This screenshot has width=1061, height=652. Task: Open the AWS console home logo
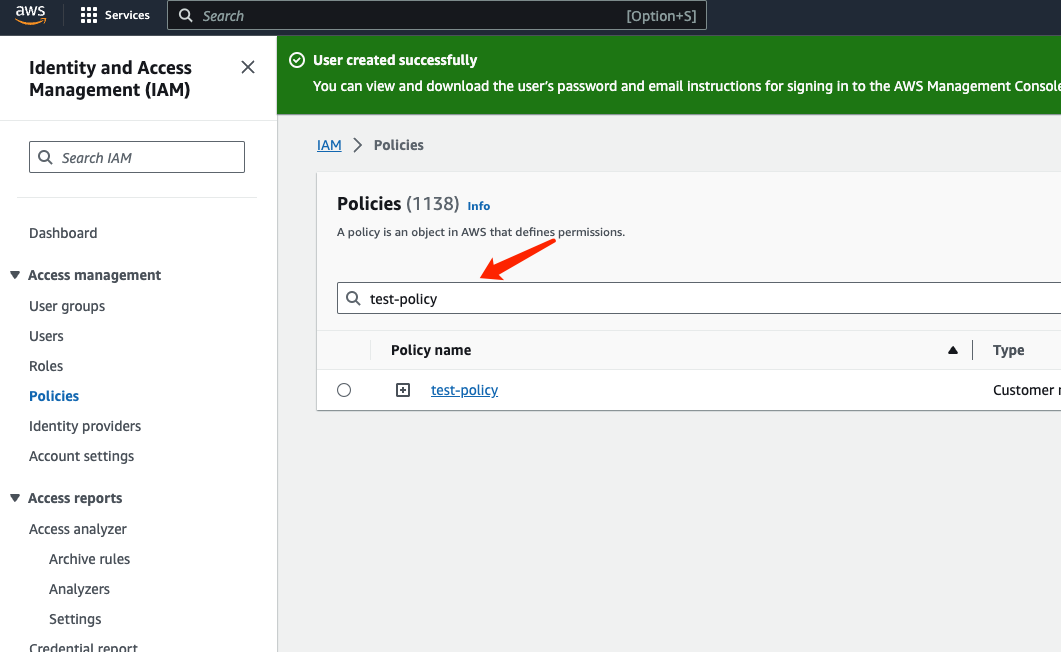point(30,14)
